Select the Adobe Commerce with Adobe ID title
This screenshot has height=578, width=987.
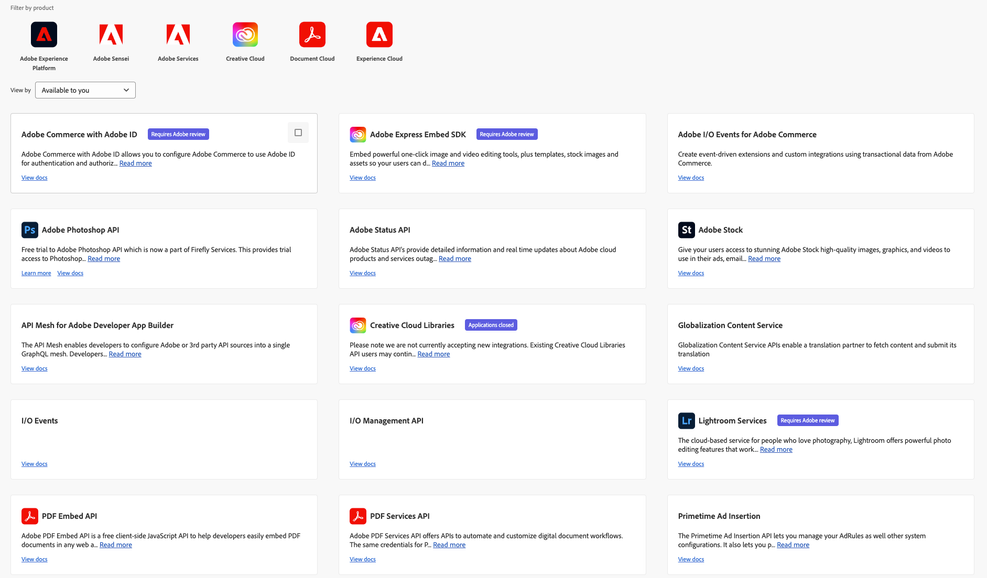79,134
